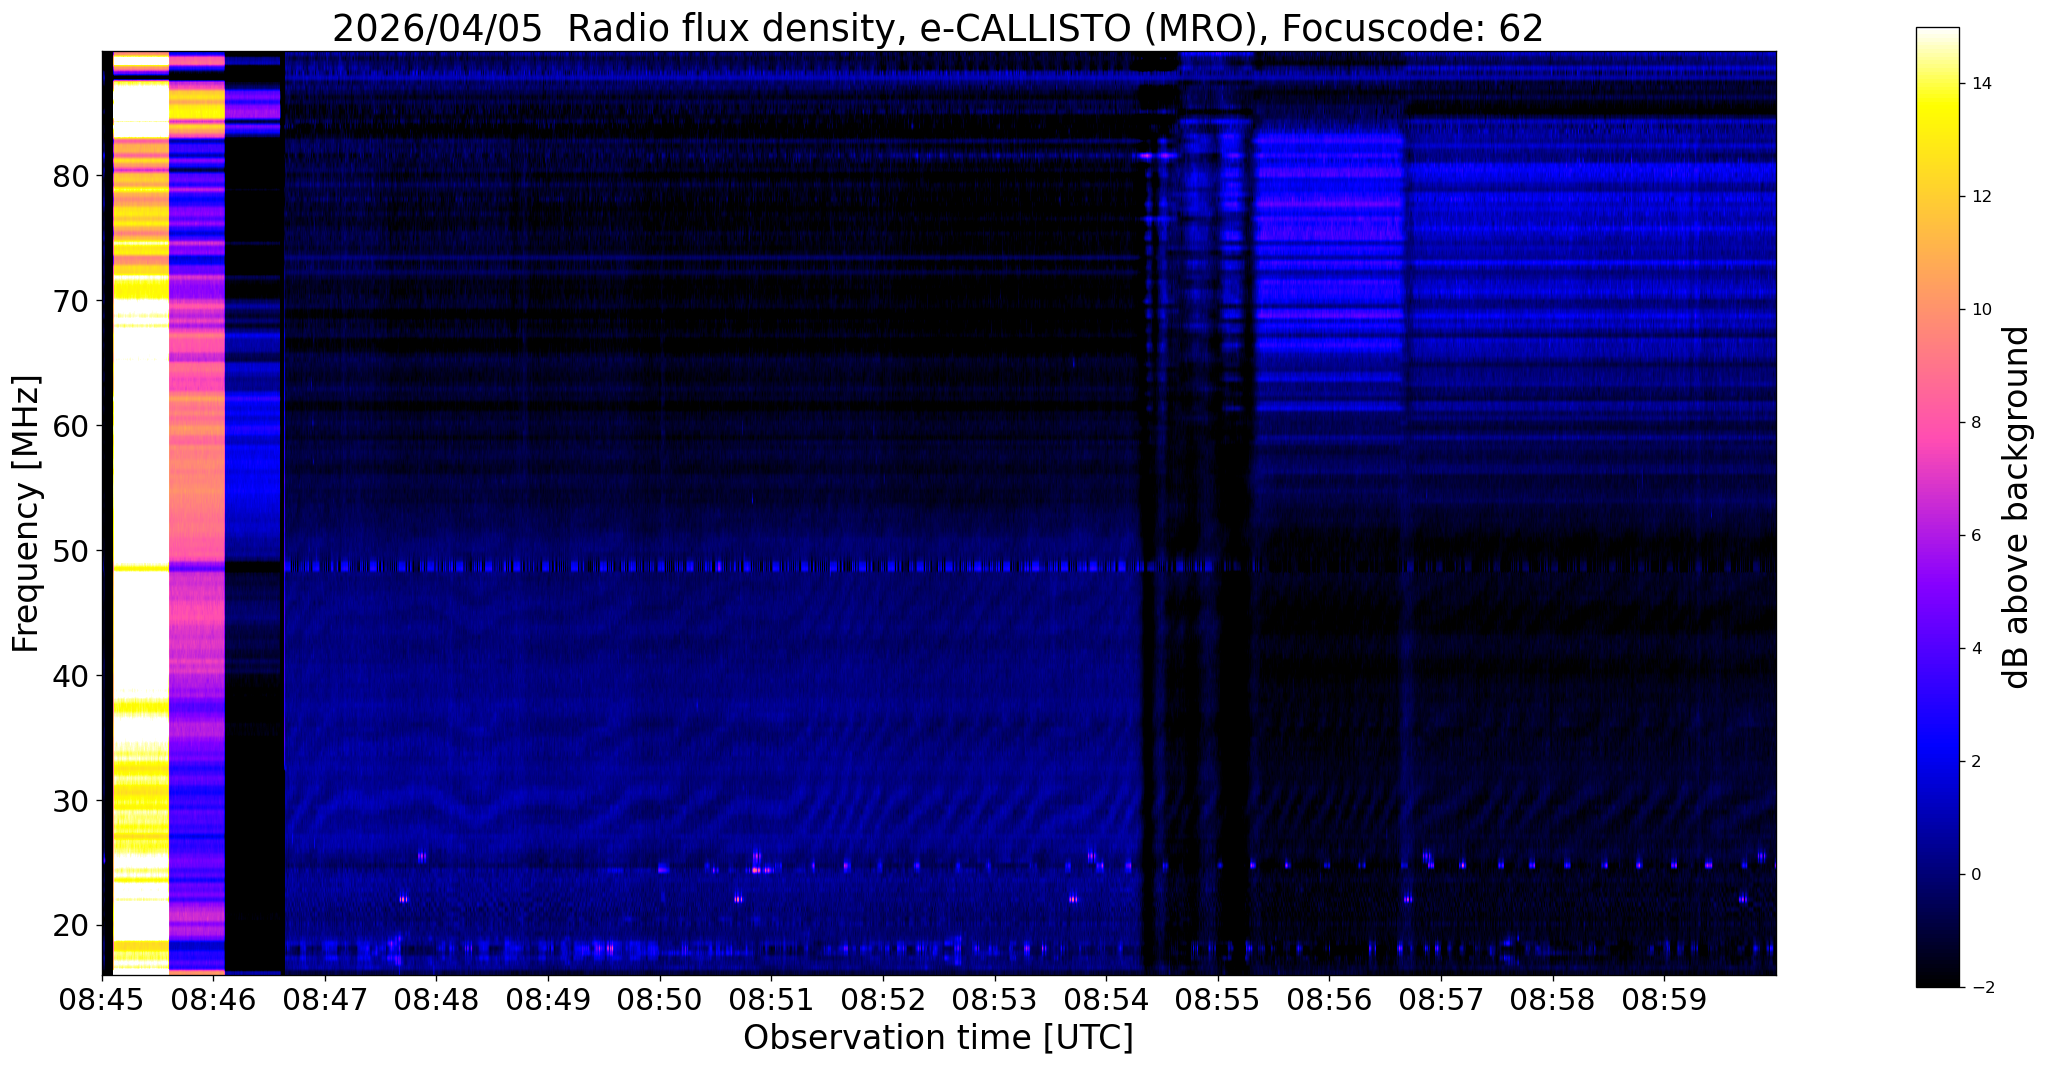The height and width of the screenshot is (1067, 2047).
Task: Click the colorbar tick value 2
Action: (x=1976, y=762)
